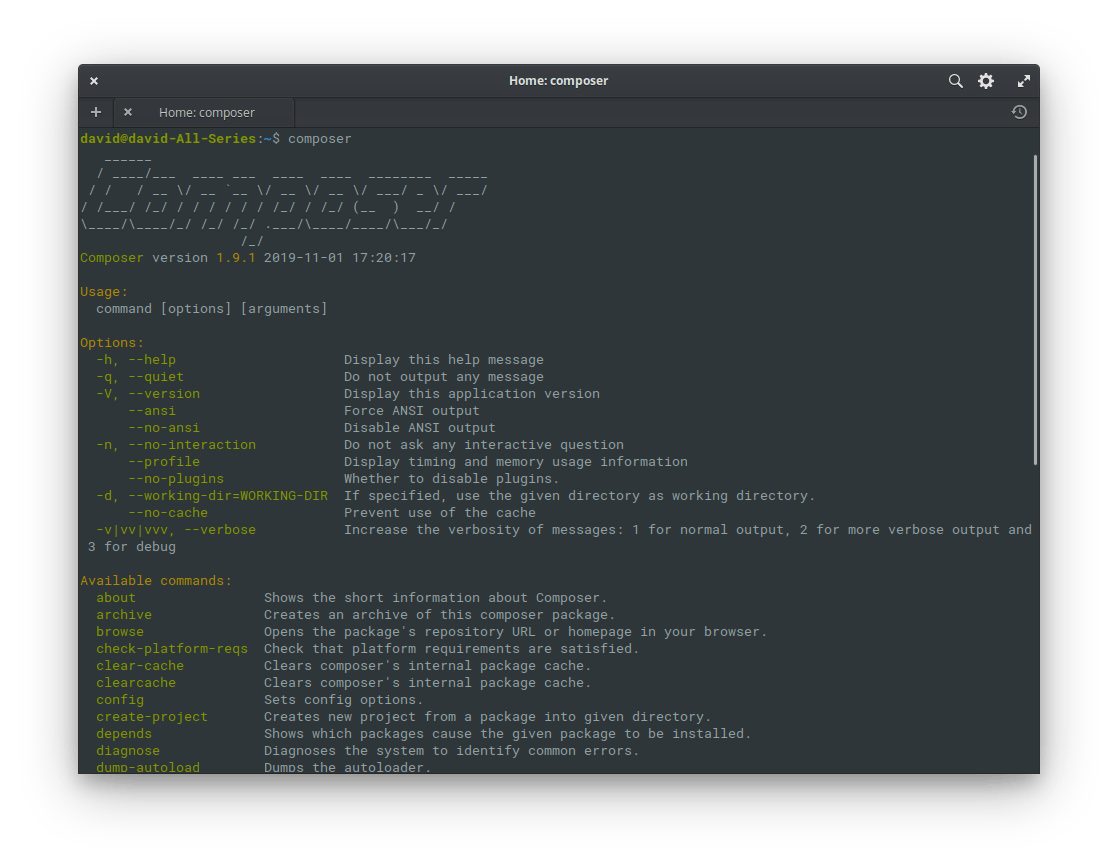Image resolution: width=1118 pixels, height=866 pixels.
Task: Click the Usage: heading
Action: pos(104,292)
